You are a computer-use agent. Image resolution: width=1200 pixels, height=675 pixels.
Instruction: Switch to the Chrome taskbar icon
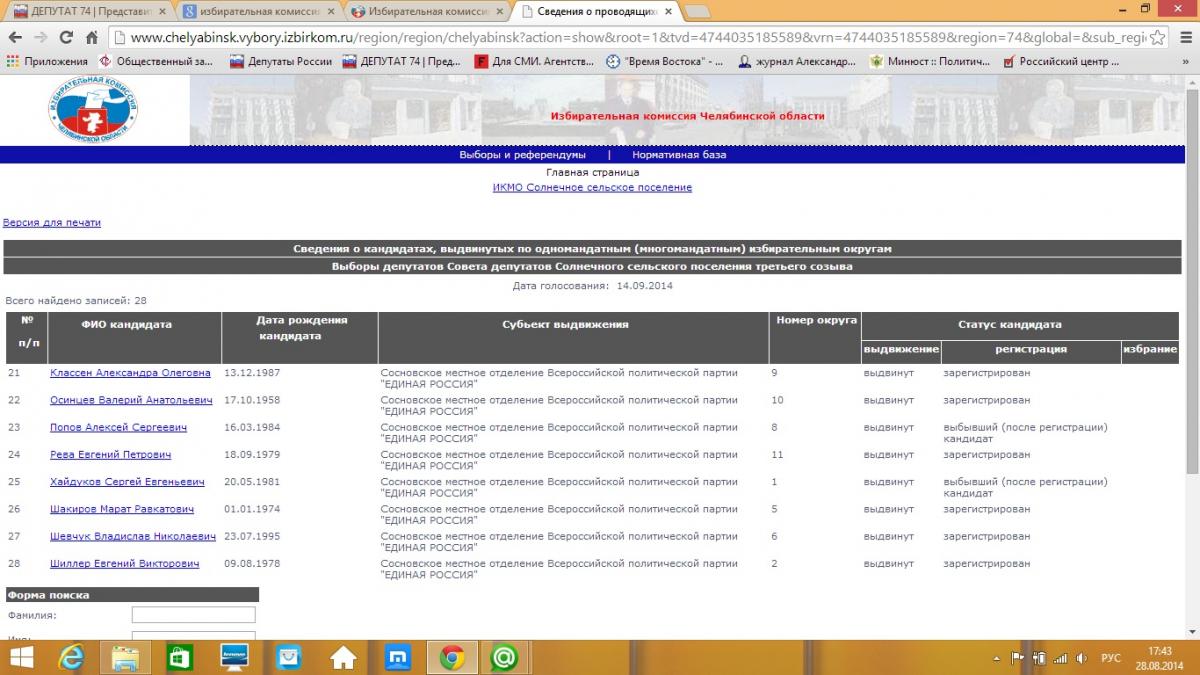click(452, 657)
